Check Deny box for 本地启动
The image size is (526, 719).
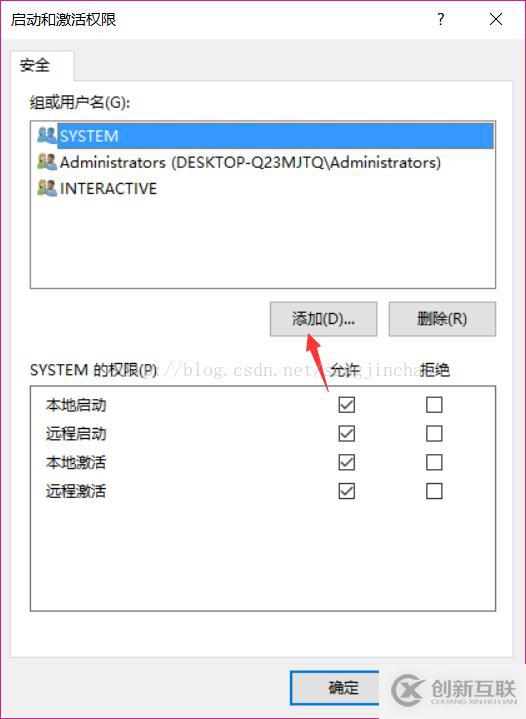434,405
